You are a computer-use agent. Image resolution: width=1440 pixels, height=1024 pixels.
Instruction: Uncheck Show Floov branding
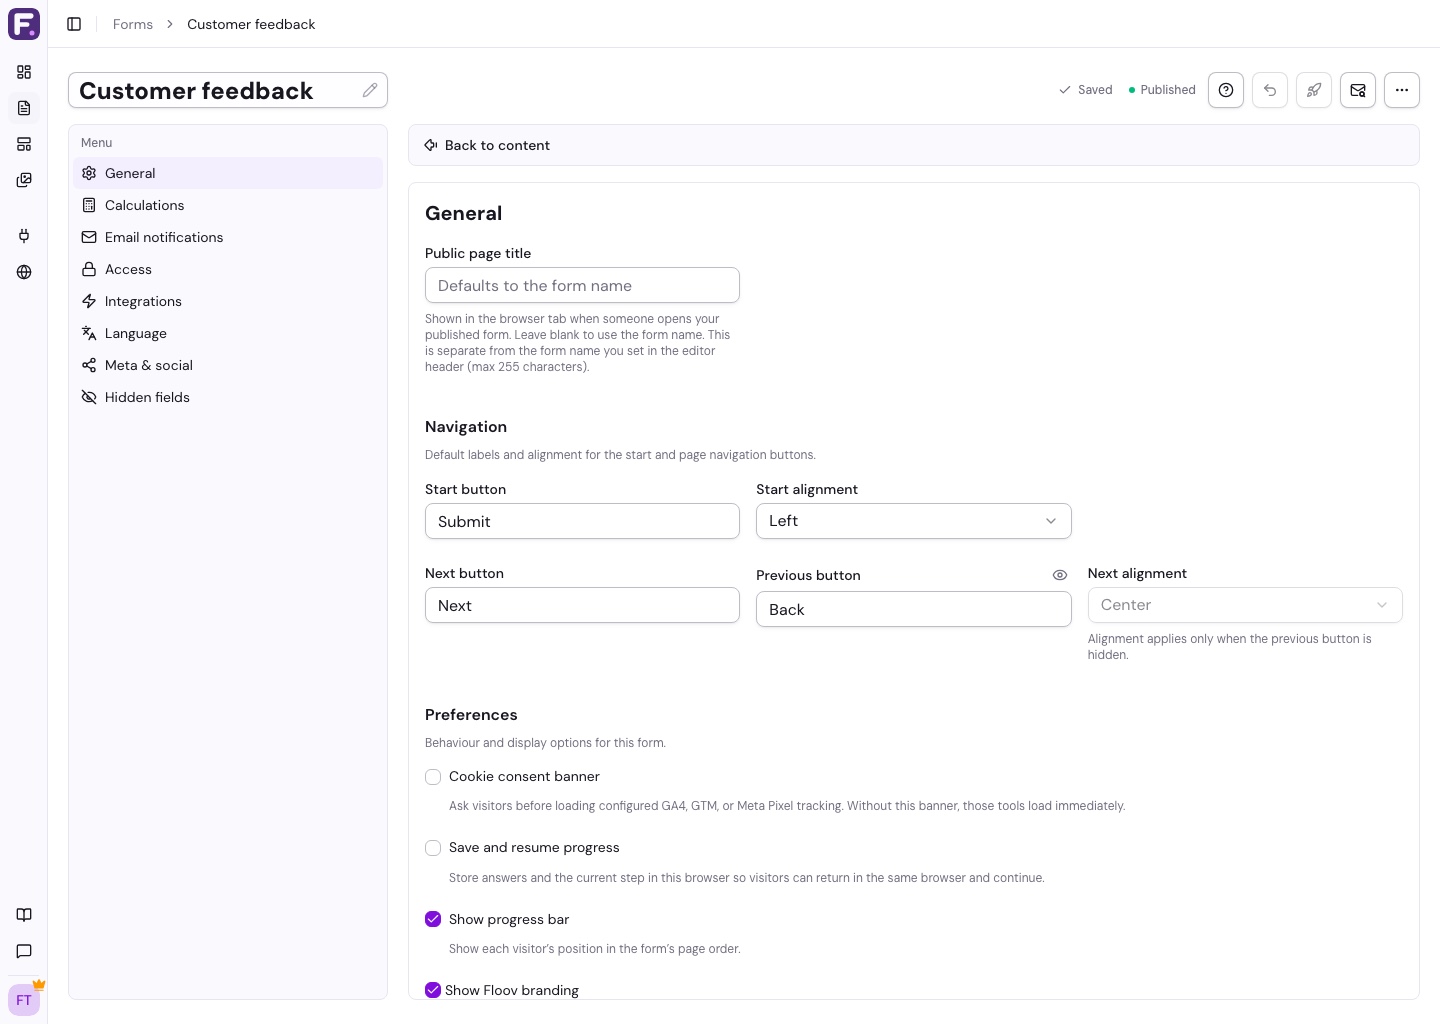pos(433,990)
